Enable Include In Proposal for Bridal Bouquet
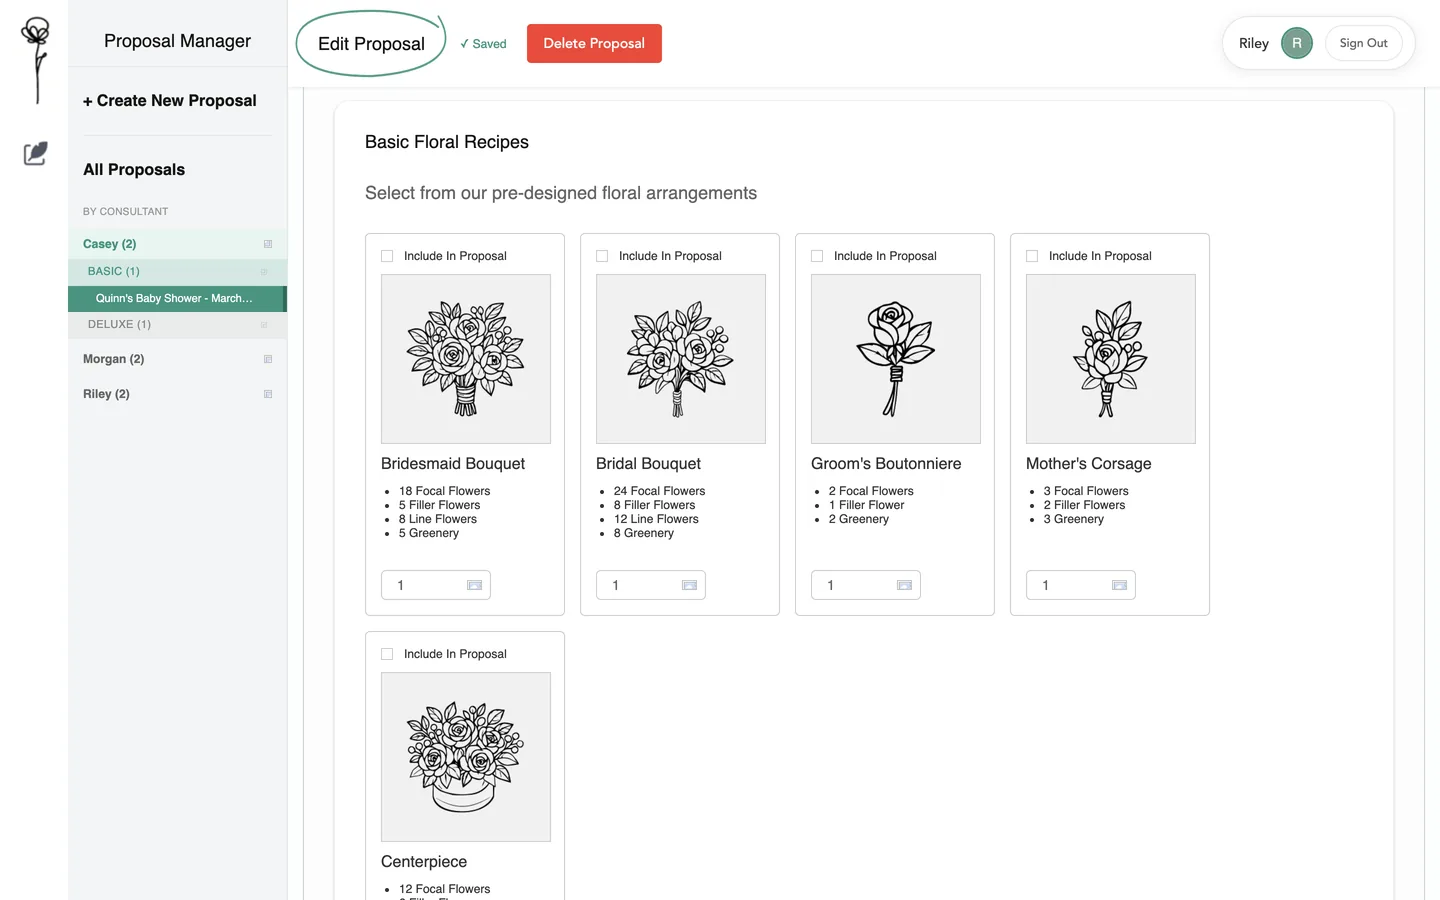This screenshot has width=1440, height=900. pos(602,256)
